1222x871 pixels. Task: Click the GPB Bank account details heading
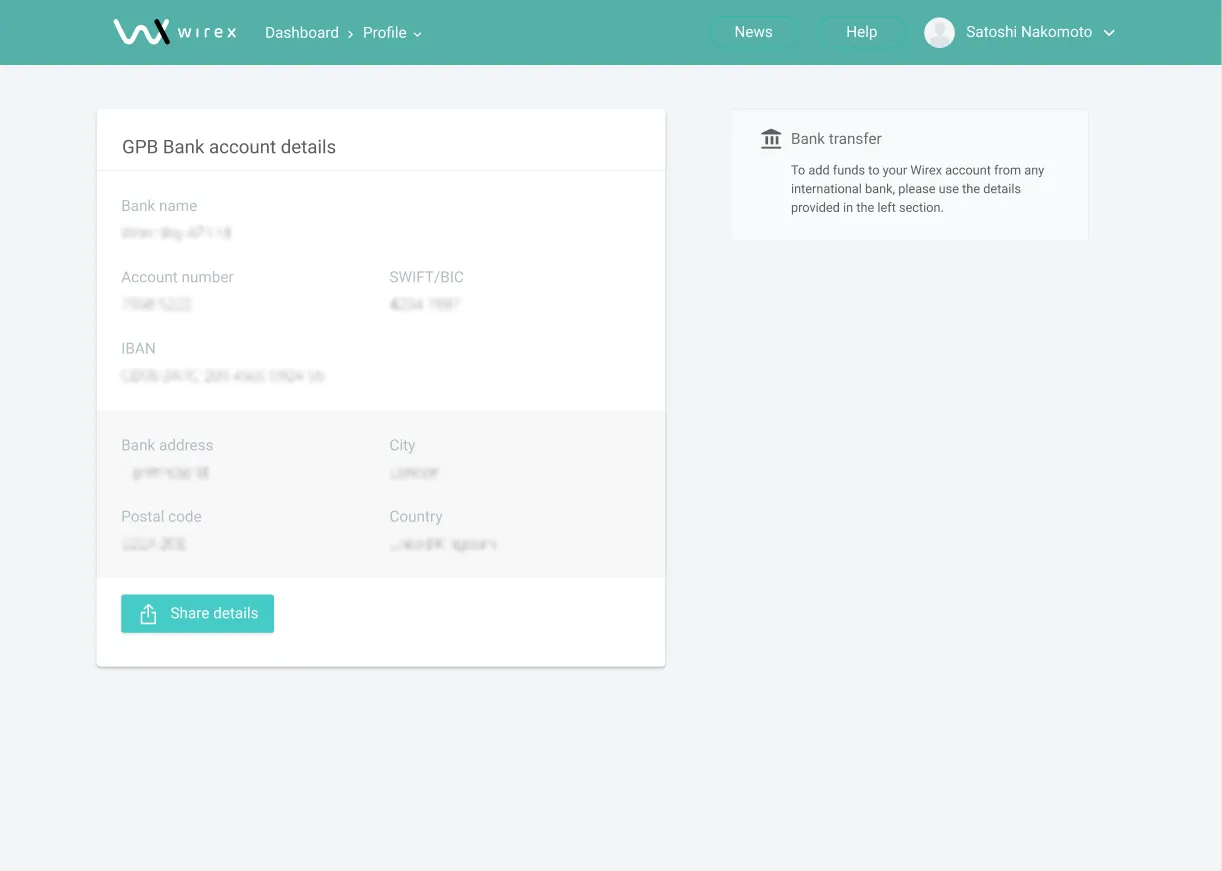228,147
